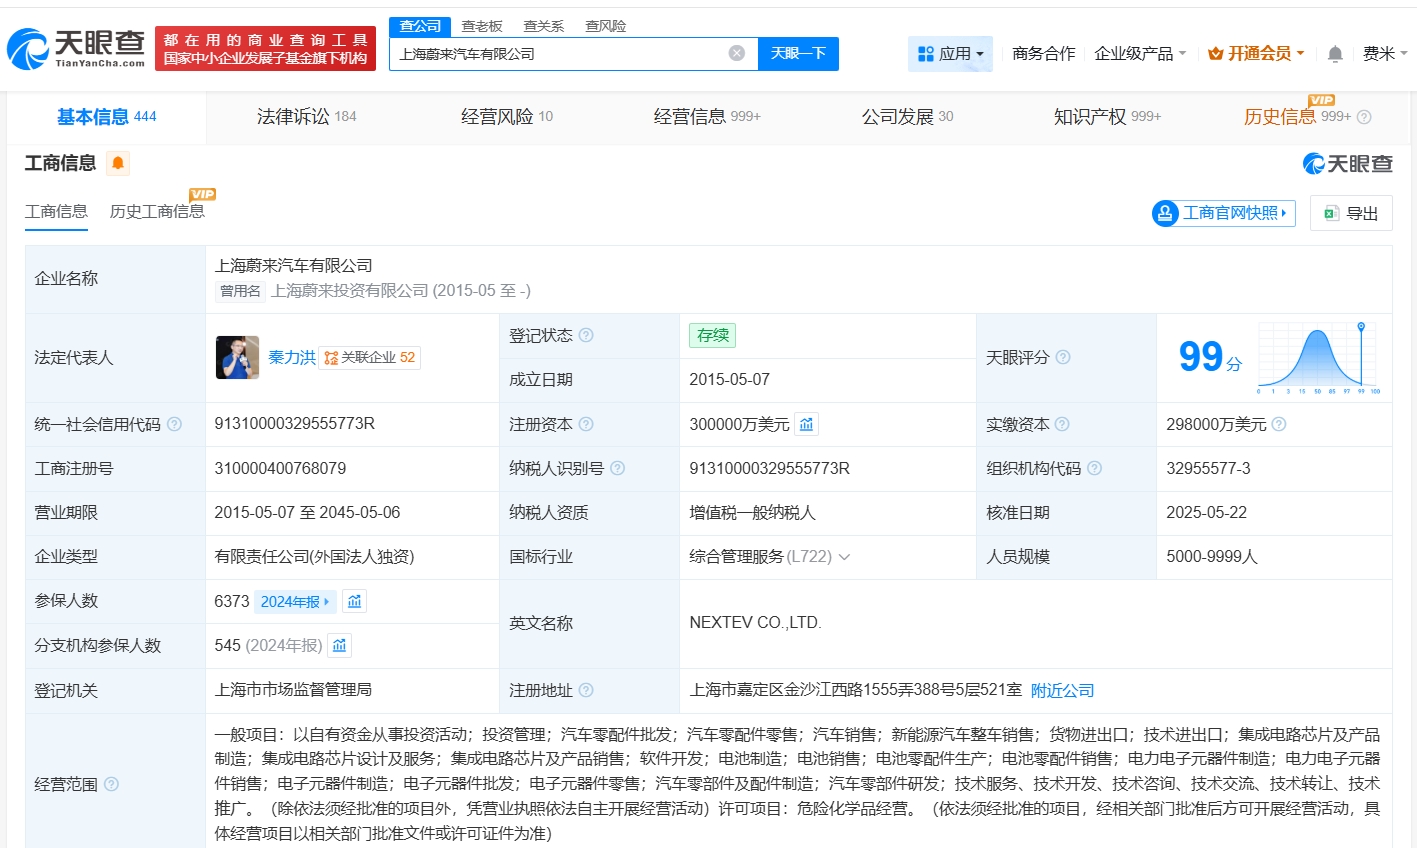Open help icon beside 统一社会信用代码
The image size is (1417, 848).
pyautogui.click(x=174, y=424)
